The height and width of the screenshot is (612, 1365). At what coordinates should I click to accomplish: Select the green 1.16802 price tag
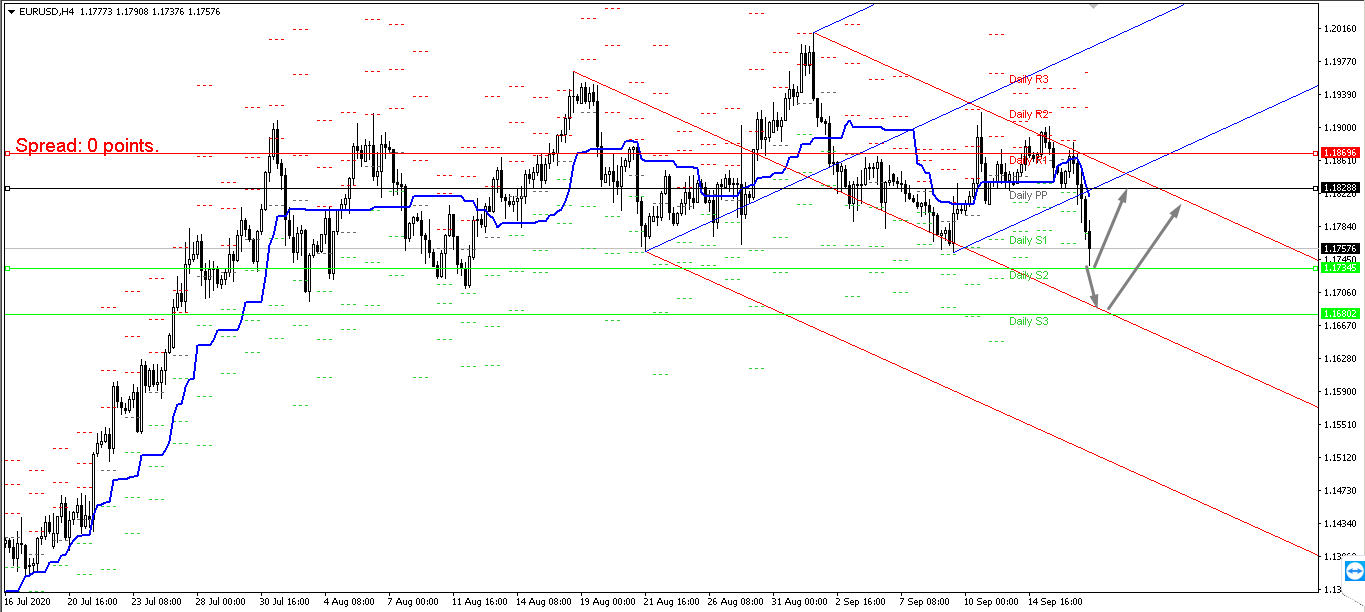1339,314
